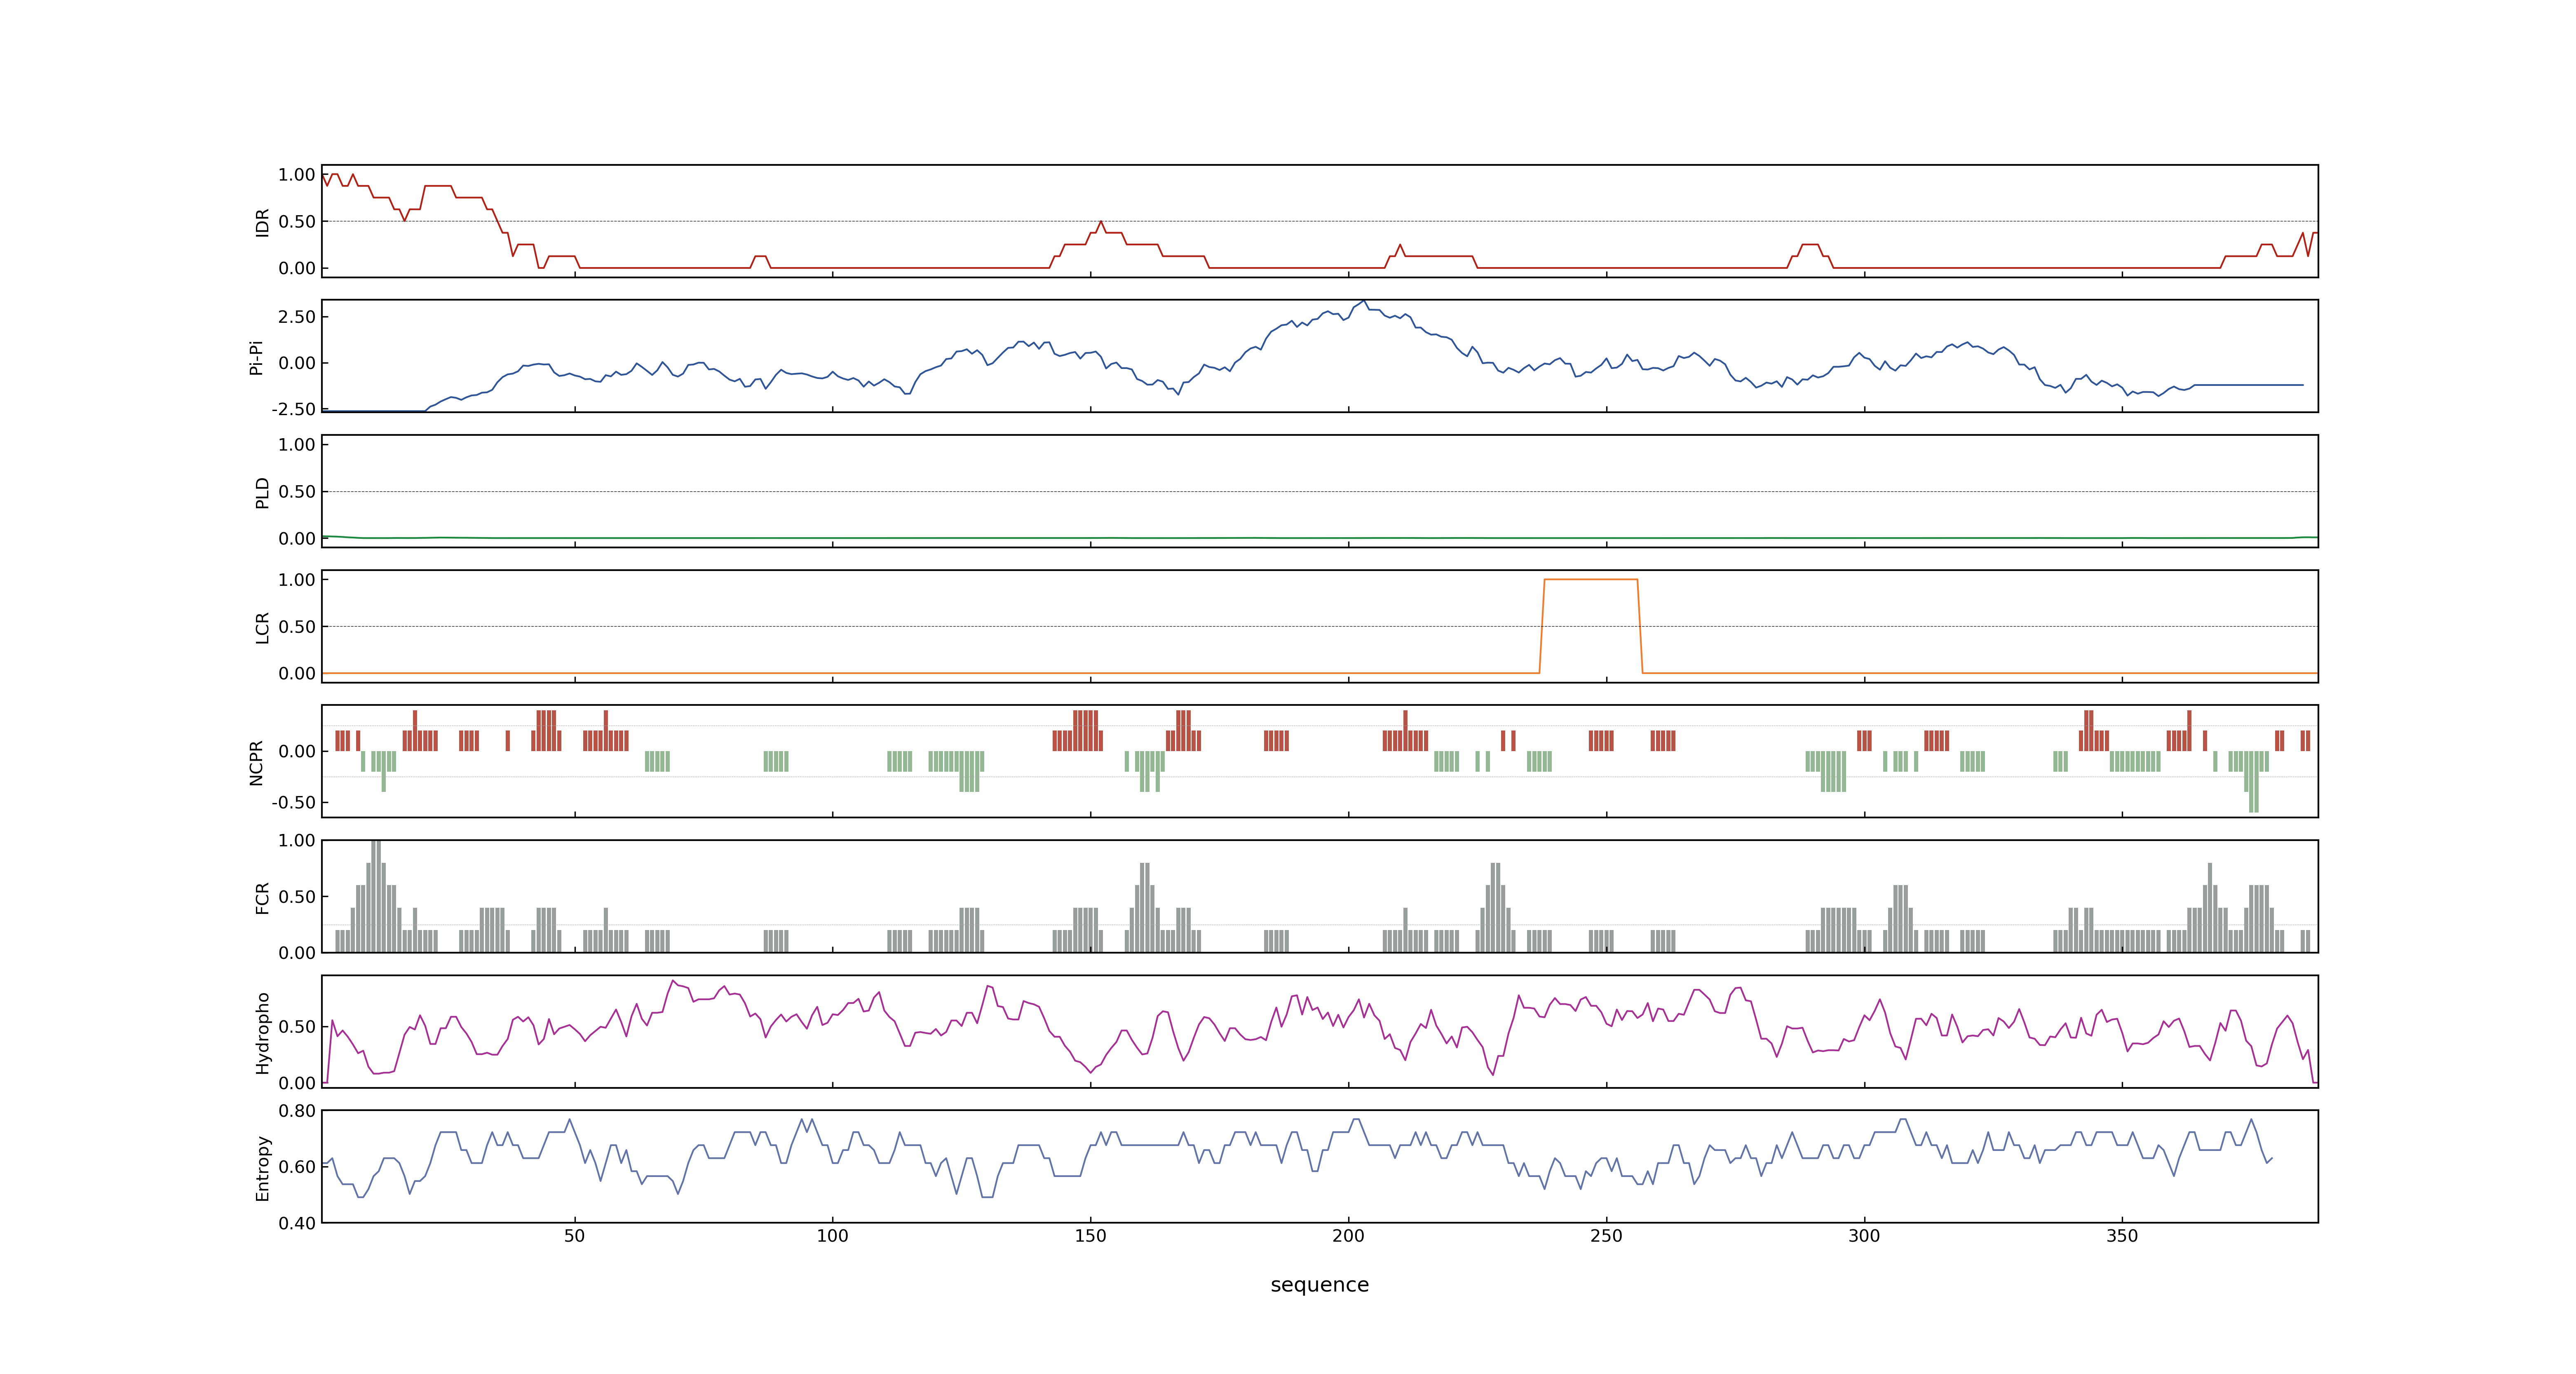The height and width of the screenshot is (1374, 2576).
Task: Click the IDR y-axis label
Action: point(263,222)
